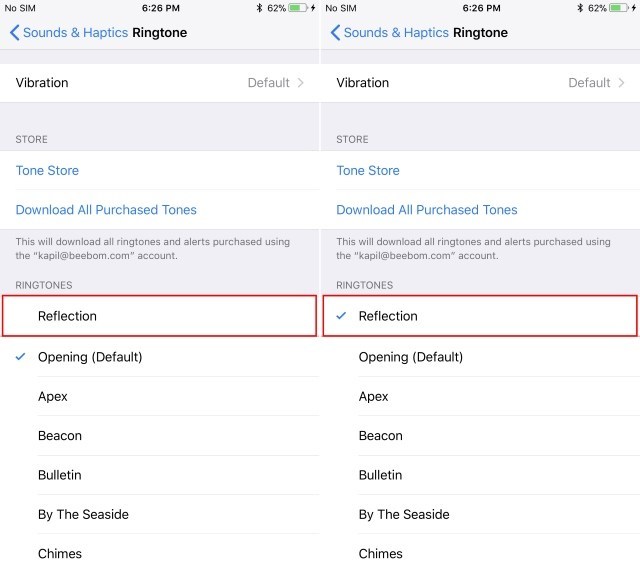Screen dimensions: 640x568
Task: Open Vibration Default chevron on right screen
Action: (x=621, y=83)
